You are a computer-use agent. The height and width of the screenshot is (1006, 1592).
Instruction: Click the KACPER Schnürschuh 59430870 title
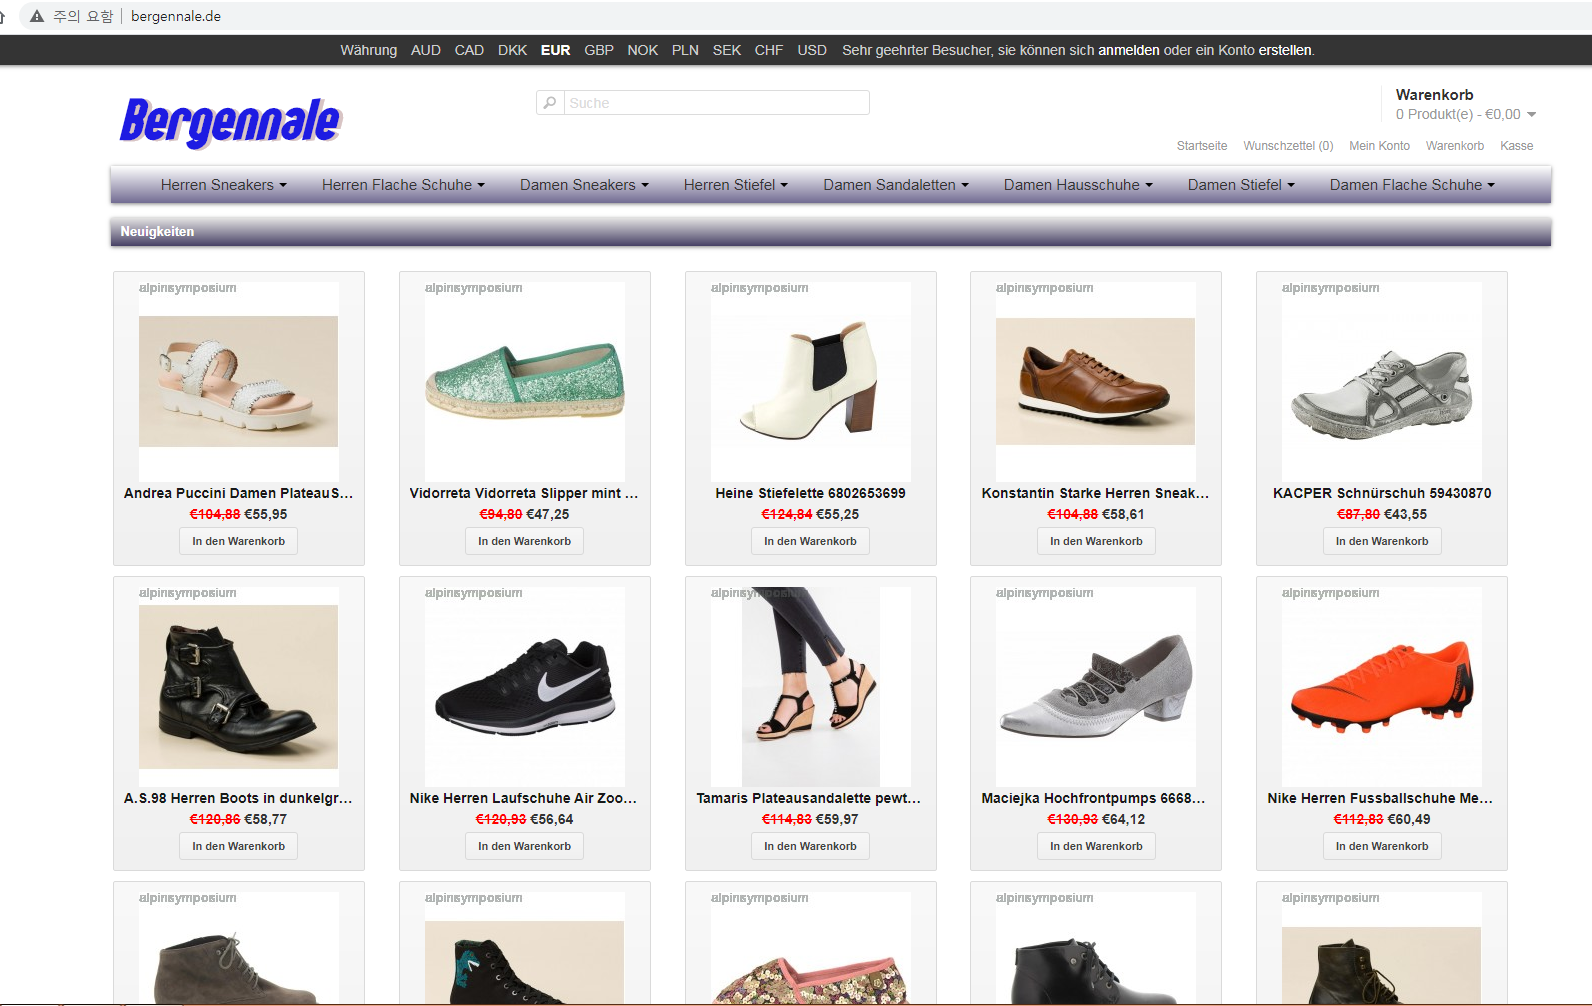[1382, 493]
